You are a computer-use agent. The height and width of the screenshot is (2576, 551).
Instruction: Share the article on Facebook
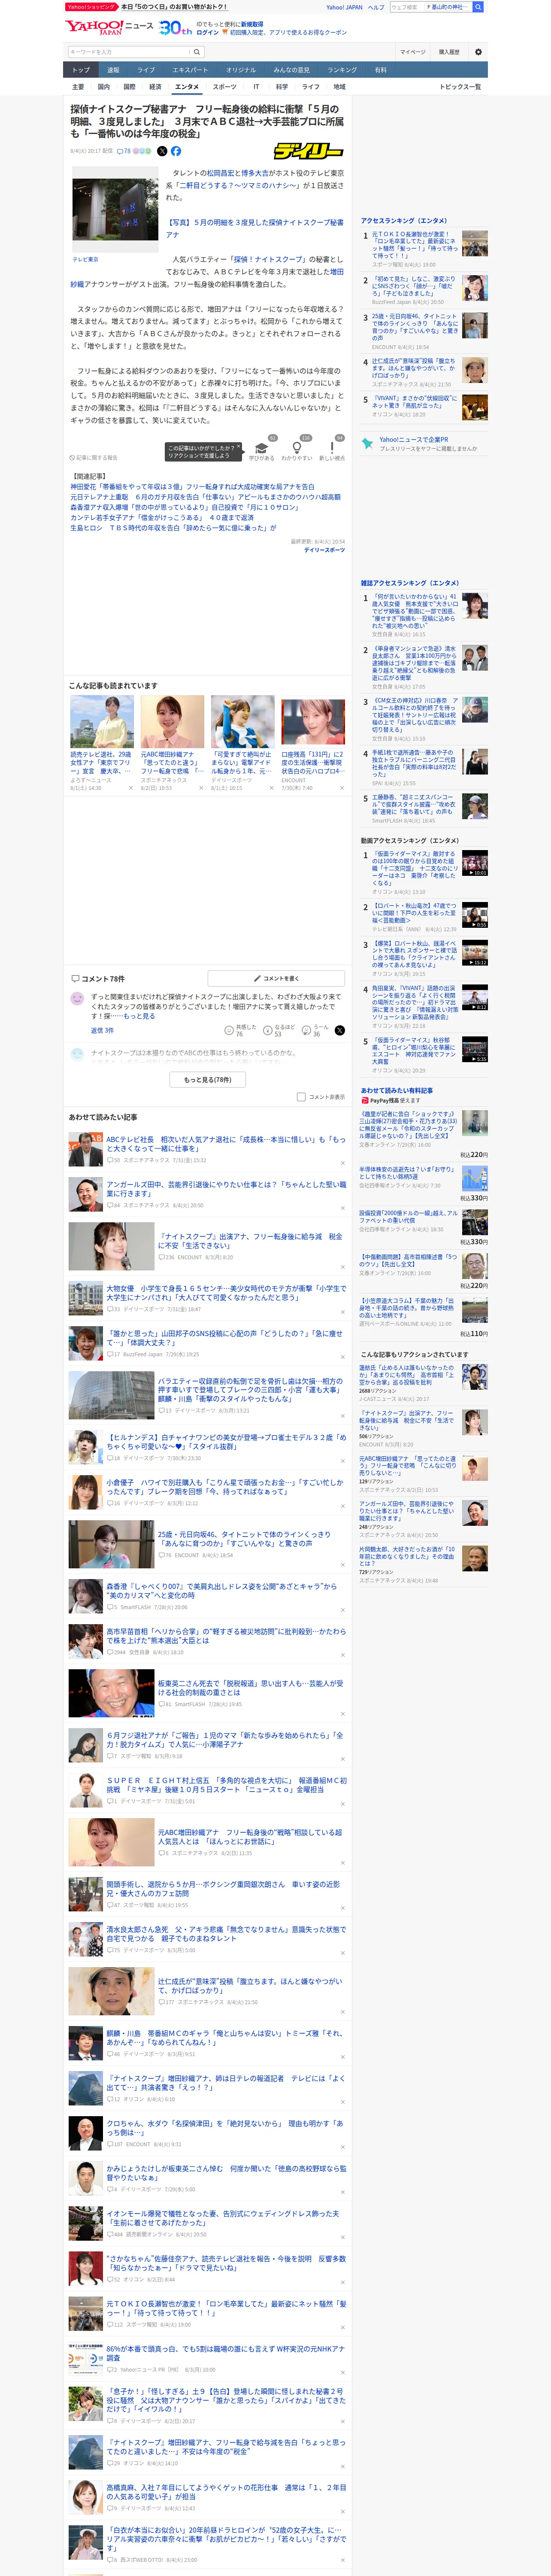click(x=176, y=151)
